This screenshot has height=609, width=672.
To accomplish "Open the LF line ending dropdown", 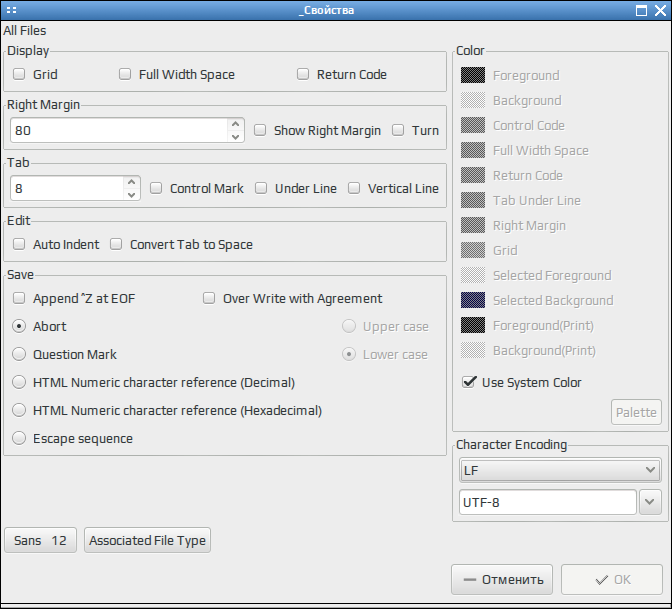I will point(560,470).
